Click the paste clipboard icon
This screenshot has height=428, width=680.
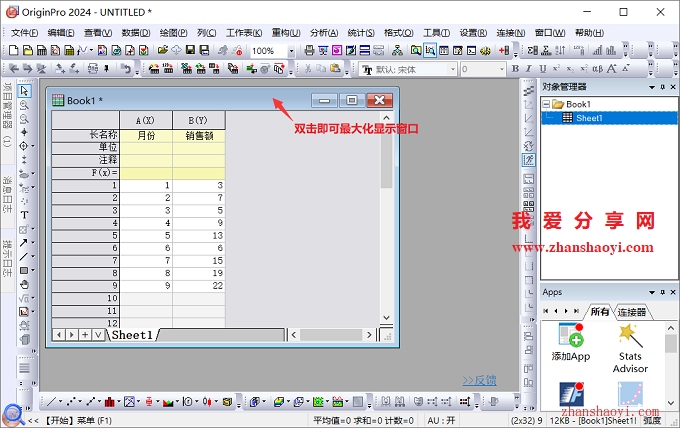click(x=335, y=69)
